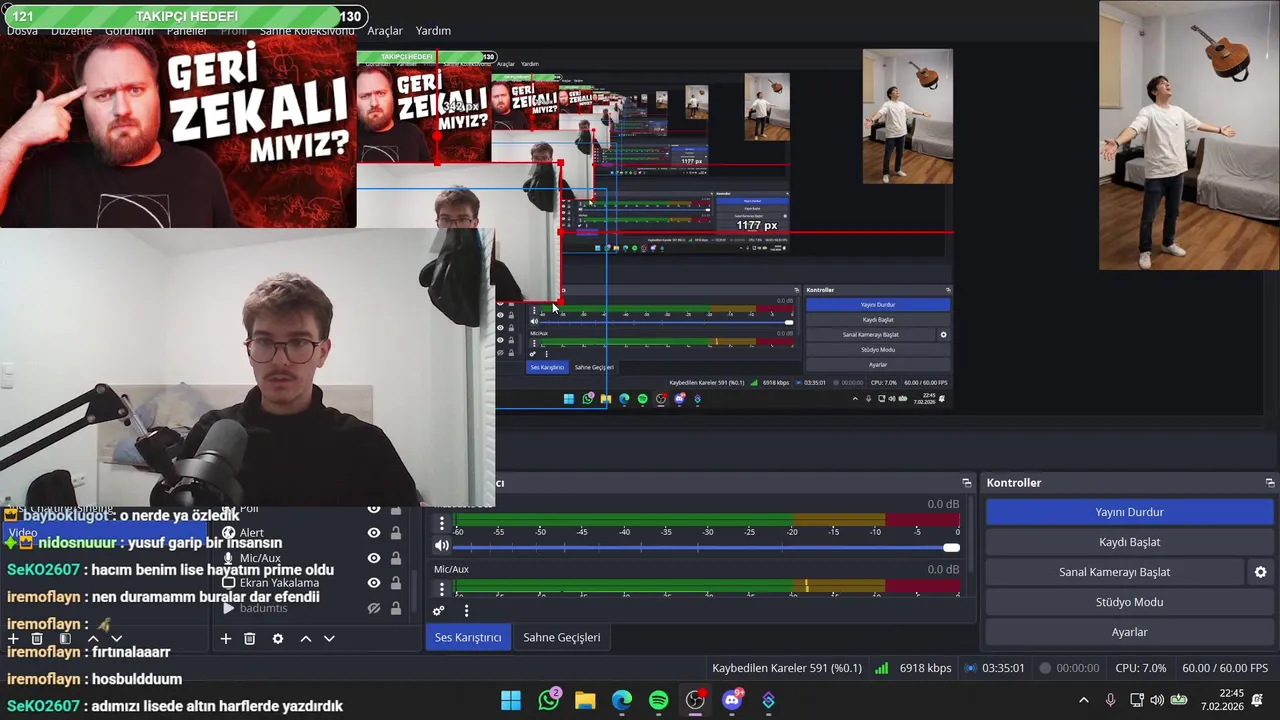Click Sanal Kamerayı Başlat button
Image resolution: width=1280 pixels, height=720 pixels.
(x=1114, y=572)
